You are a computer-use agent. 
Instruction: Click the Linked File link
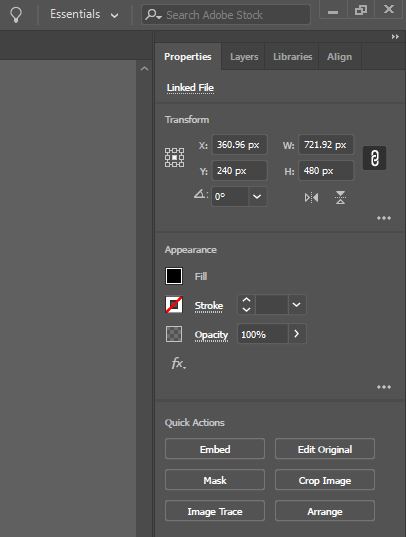190,88
